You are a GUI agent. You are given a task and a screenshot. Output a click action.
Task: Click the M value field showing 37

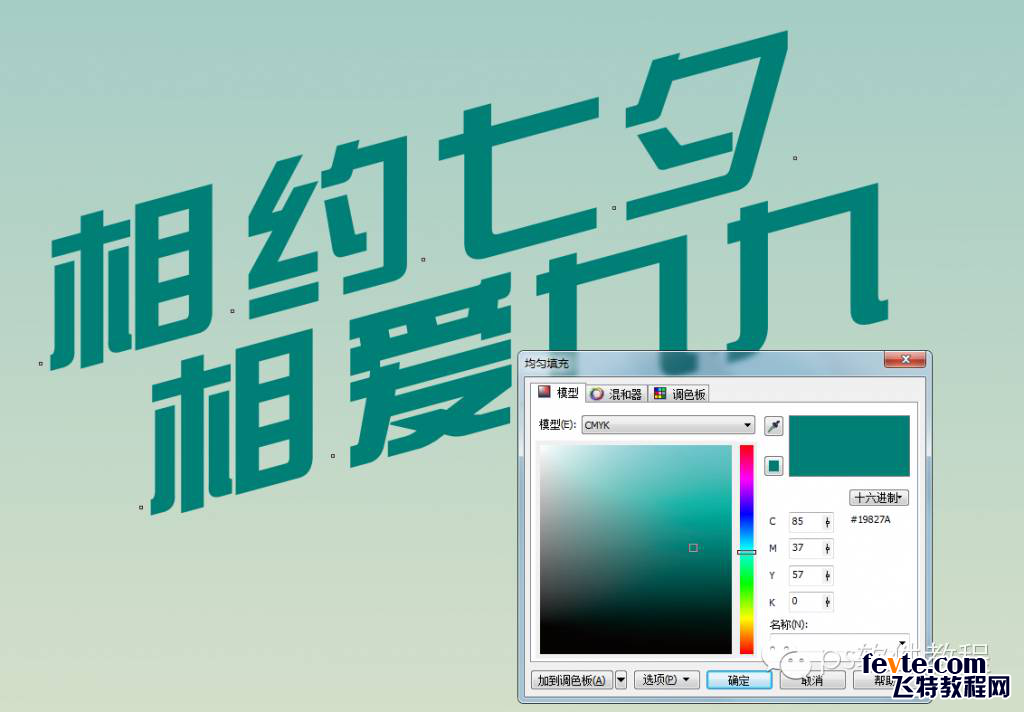[x=804, y=548]
